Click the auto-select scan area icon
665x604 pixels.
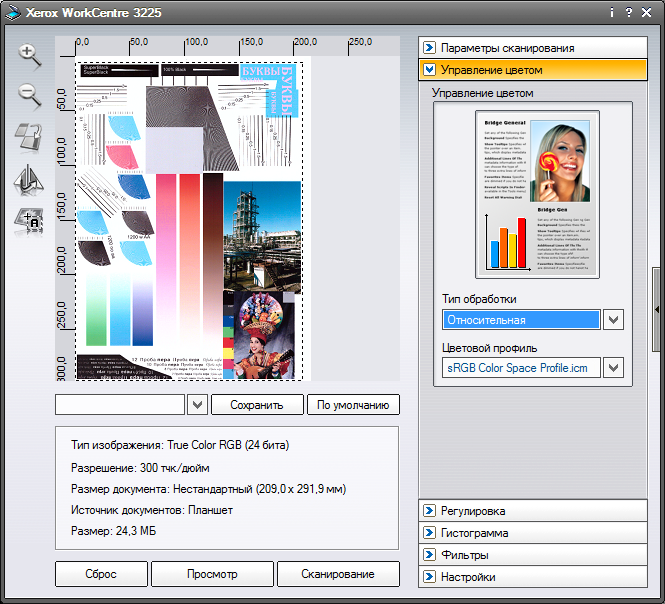(x=29, y=221)
